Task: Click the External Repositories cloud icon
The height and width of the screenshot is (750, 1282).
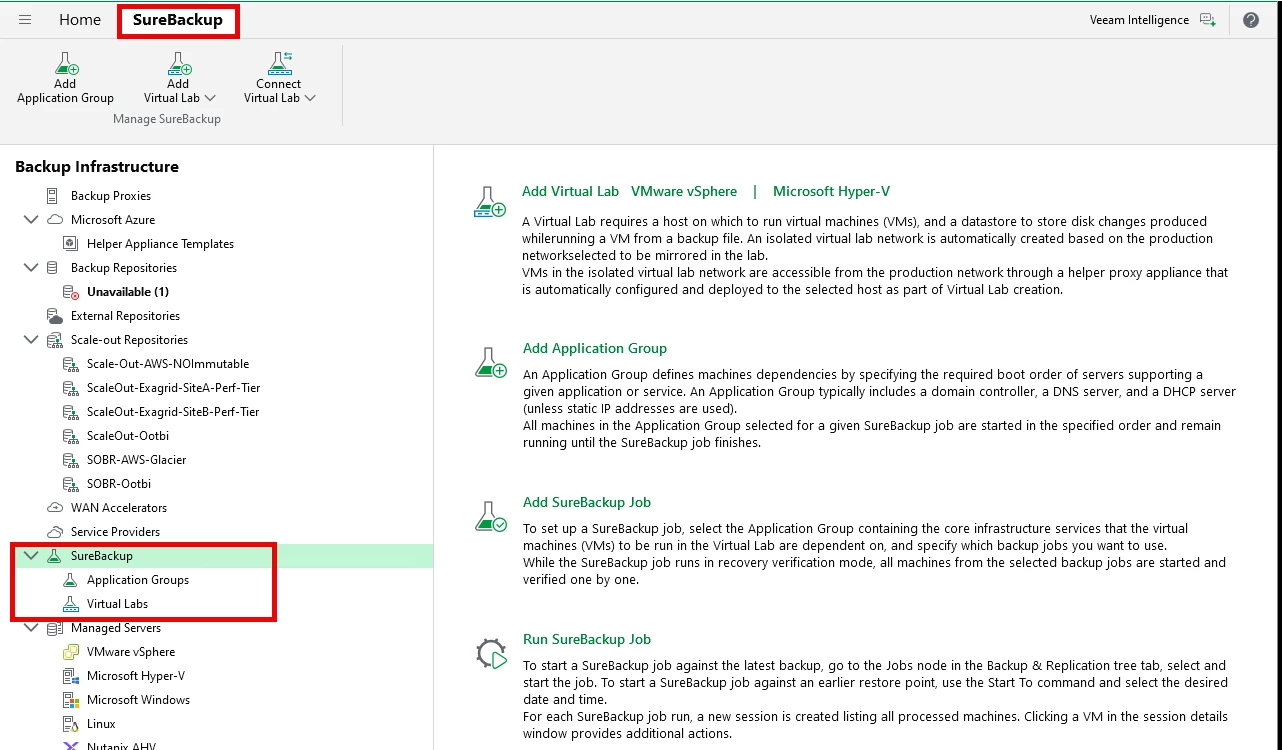Action: coord(54,316)
